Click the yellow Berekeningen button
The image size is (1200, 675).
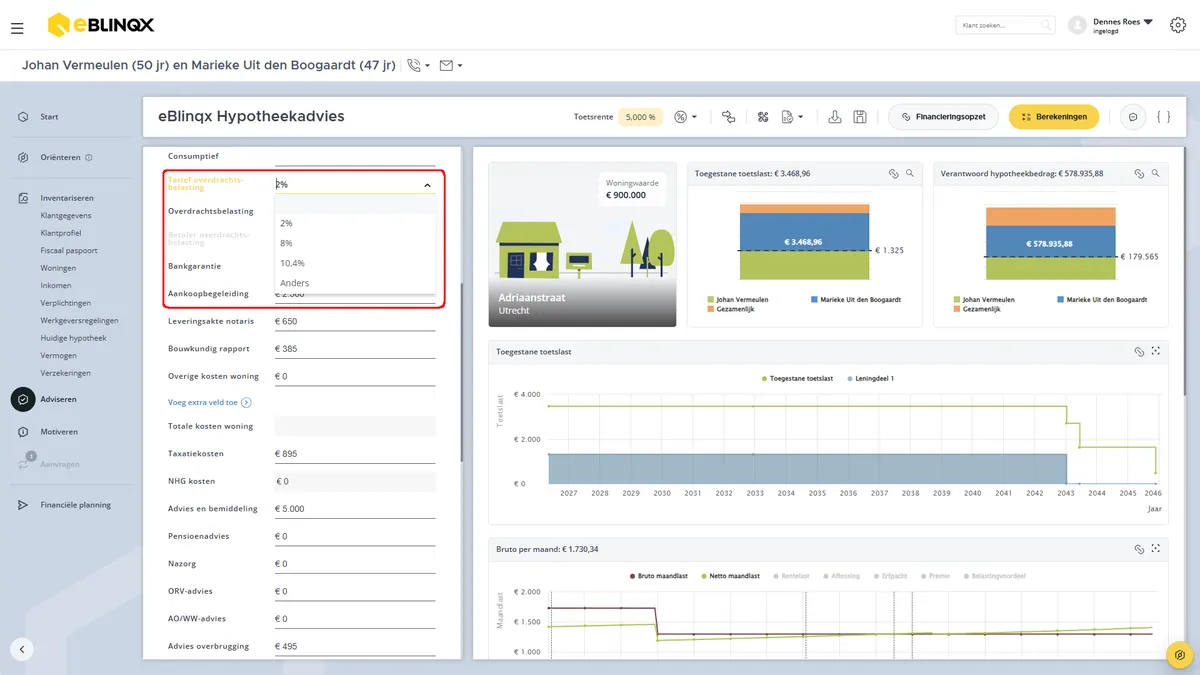point(1054,117)
